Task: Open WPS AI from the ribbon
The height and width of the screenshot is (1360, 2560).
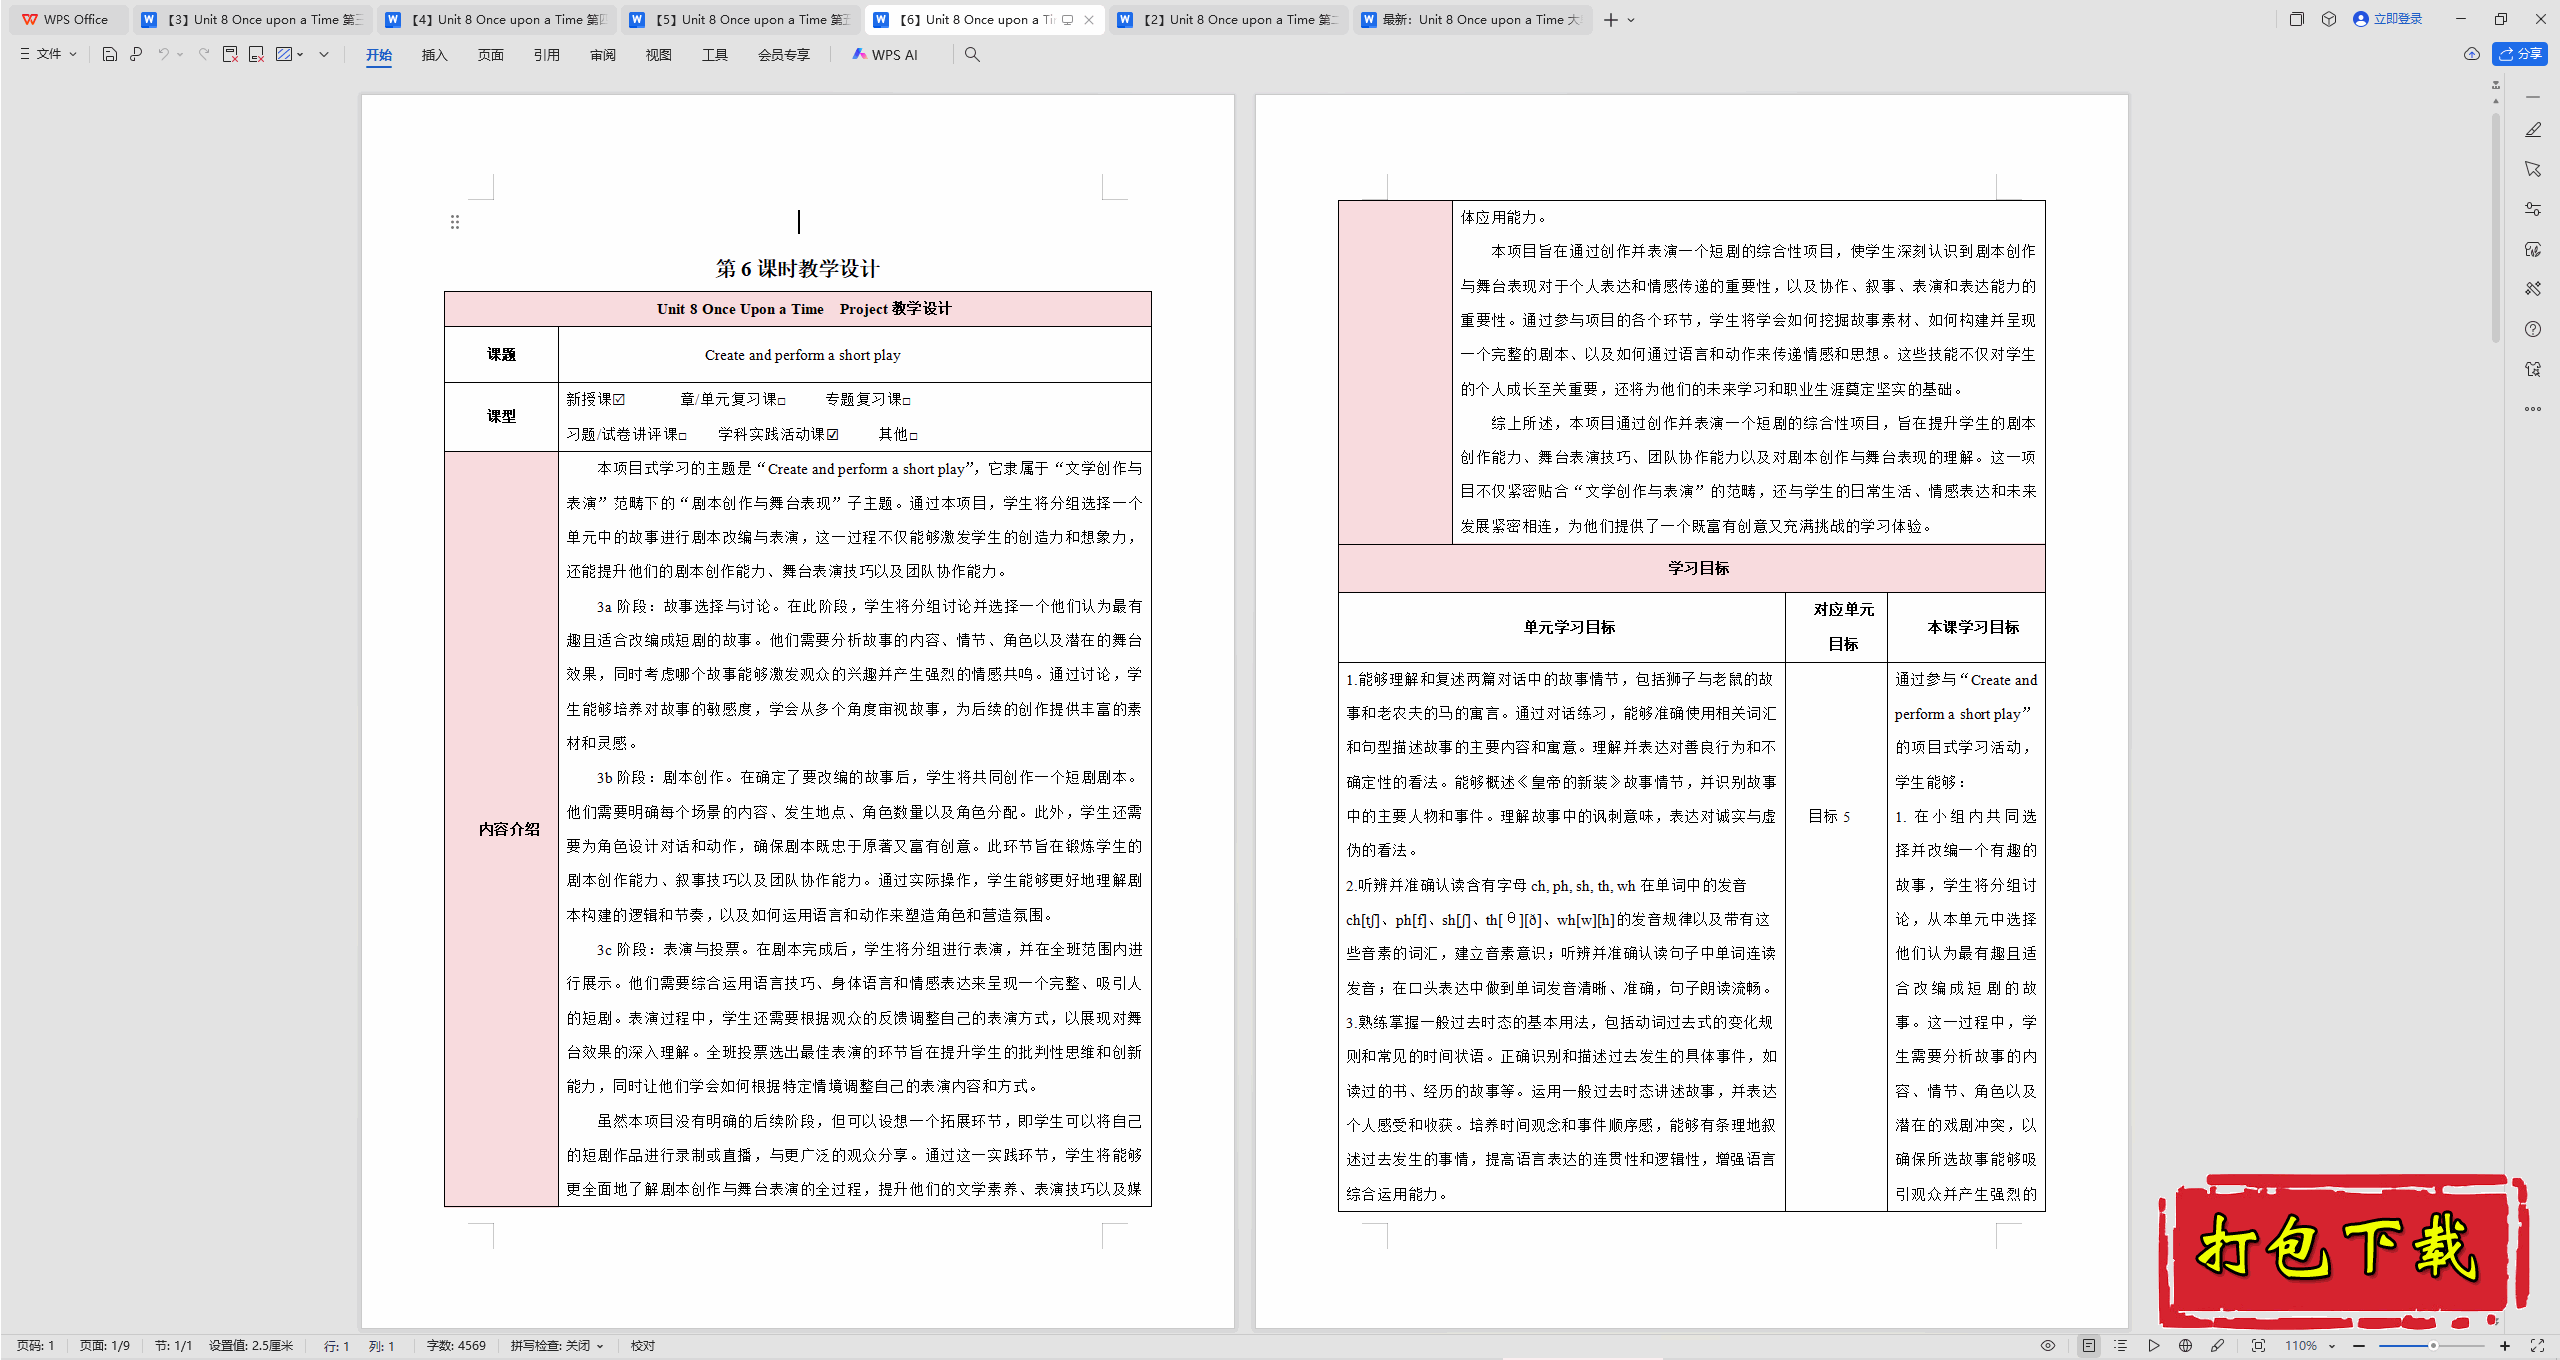Action: (885, 55)
